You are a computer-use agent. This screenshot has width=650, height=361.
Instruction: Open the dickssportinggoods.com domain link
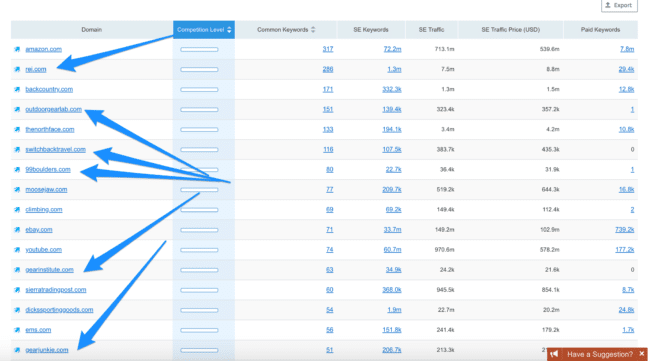[x=59, y=310]
